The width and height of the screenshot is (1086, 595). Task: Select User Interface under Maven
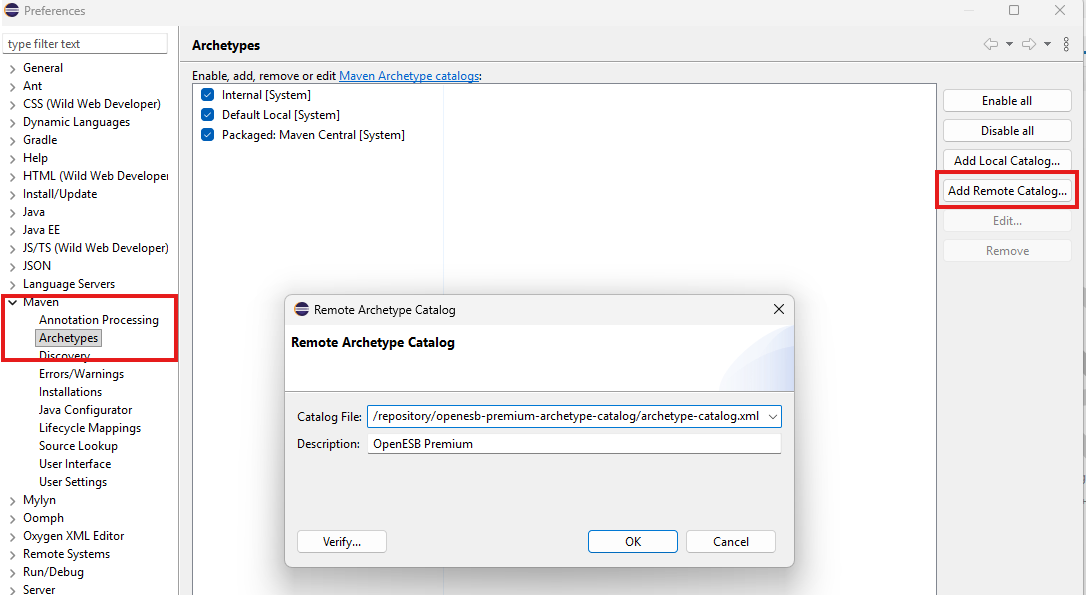tap(75, 463)
